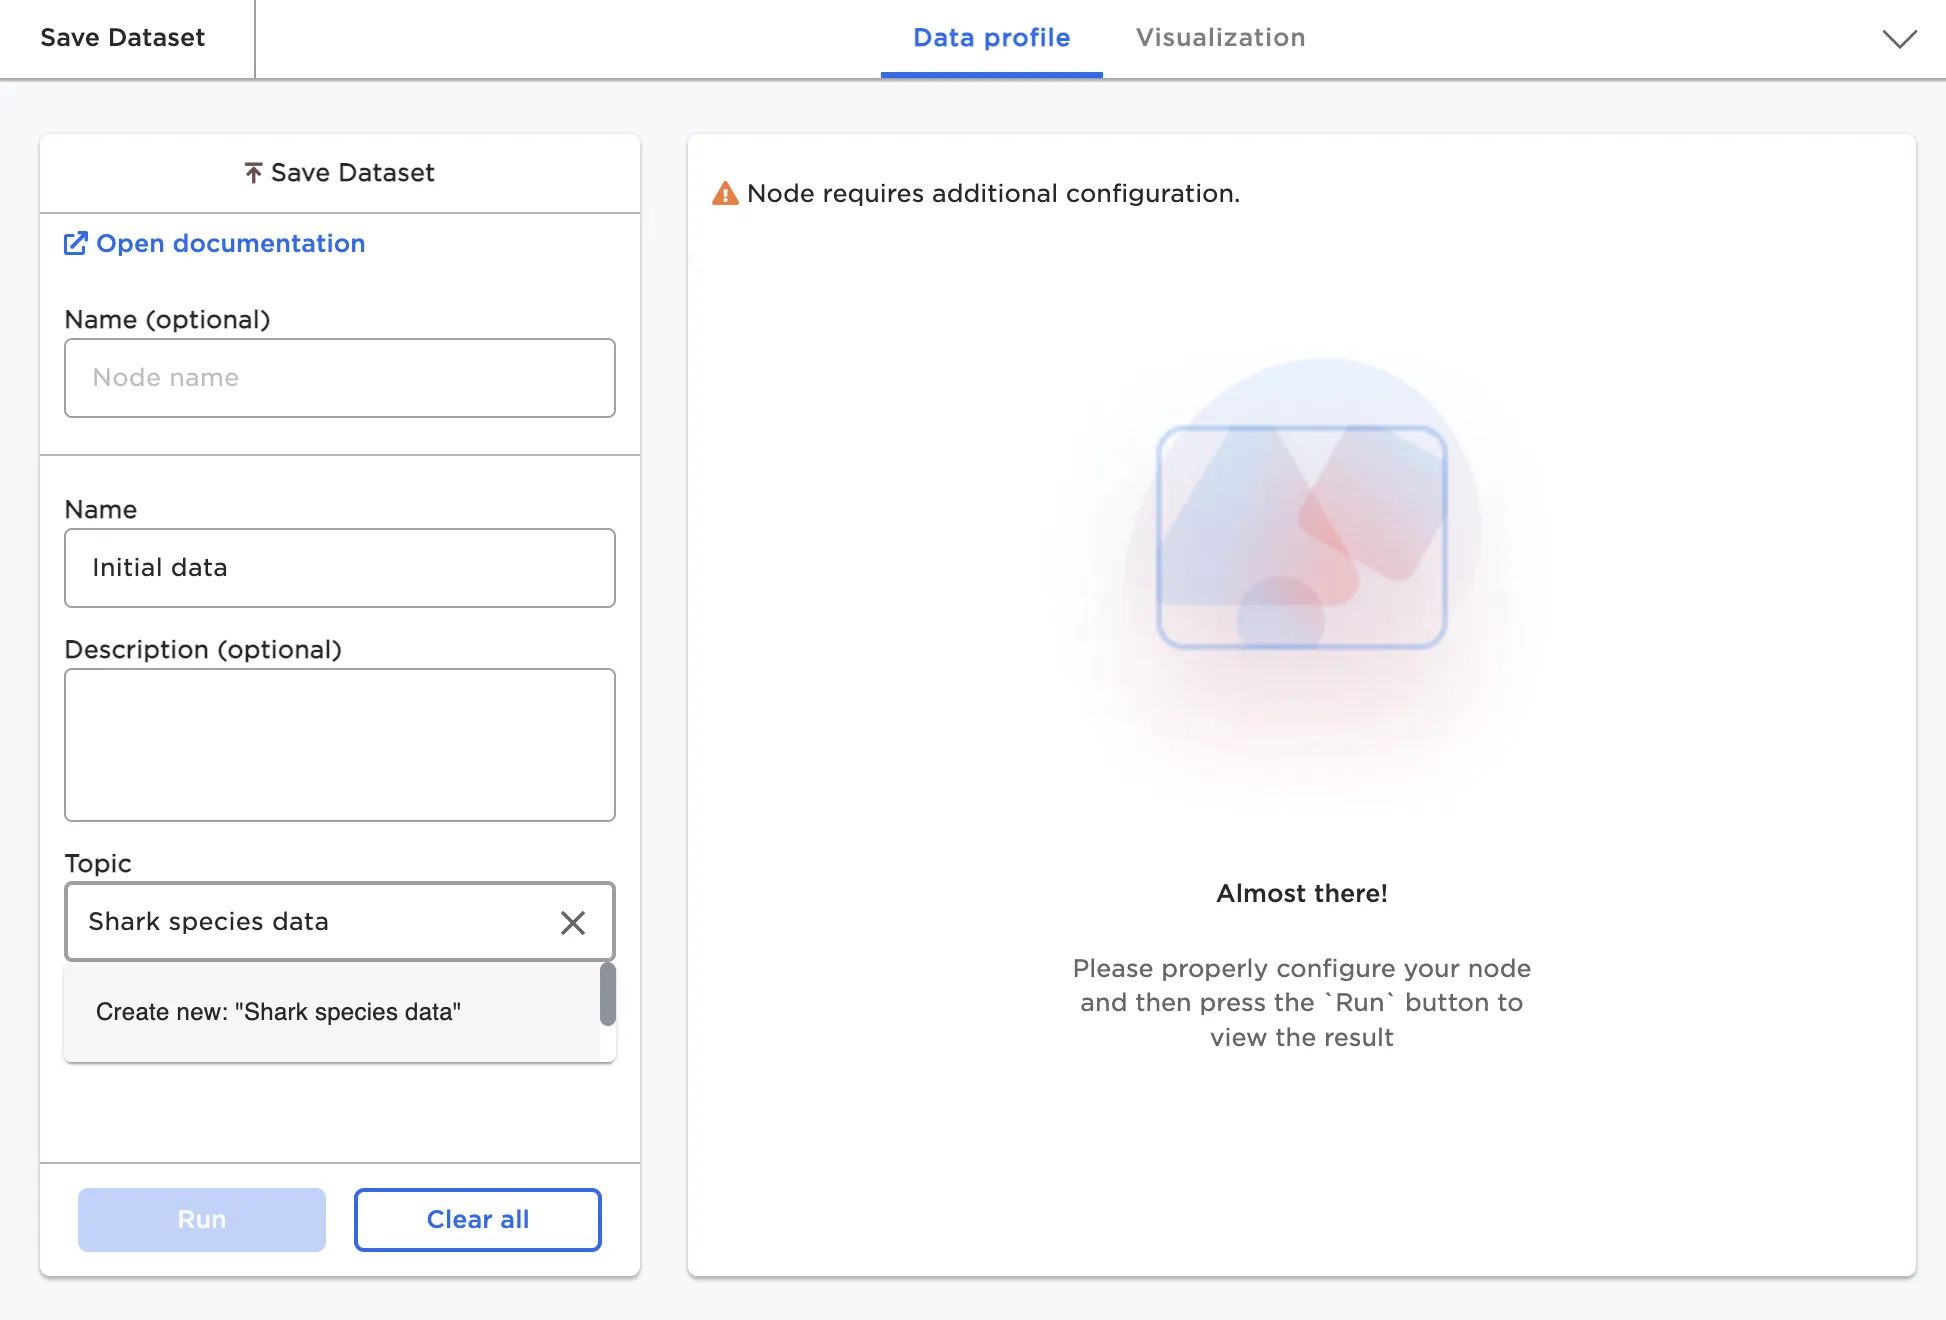Click the Description (optional) text area
Viewport: 1946px width, 1320px height.
(339, 745)
